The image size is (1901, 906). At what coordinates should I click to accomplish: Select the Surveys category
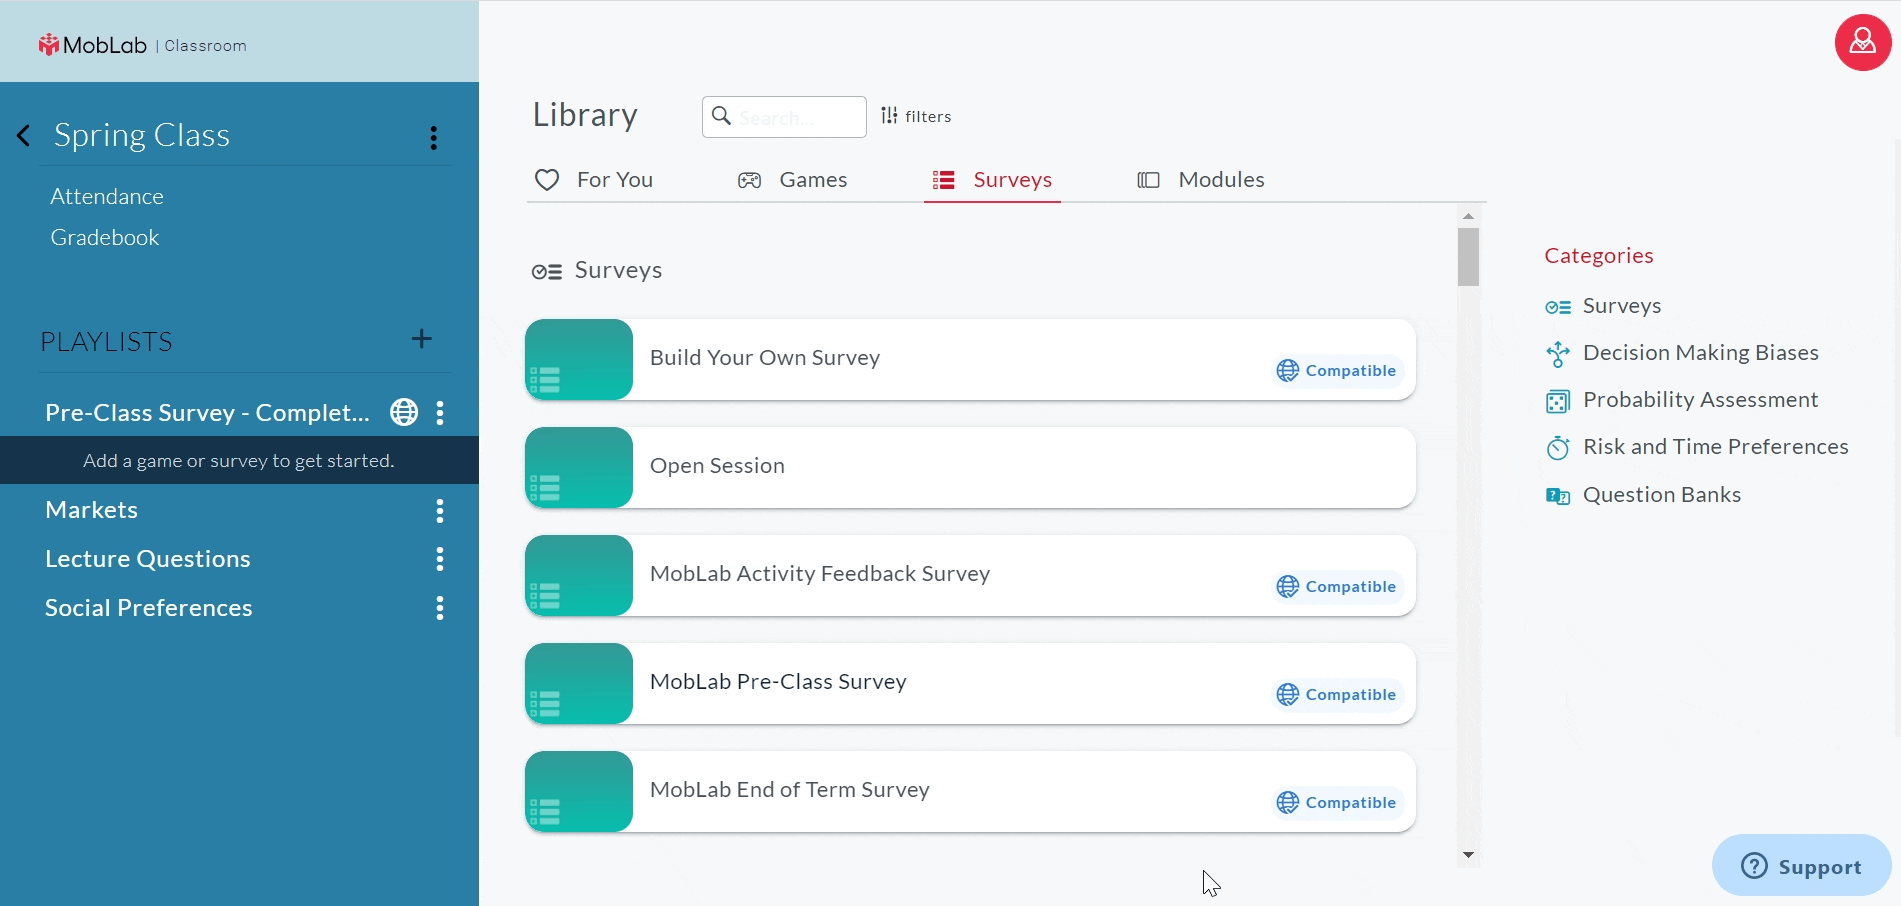[1603, 306]
